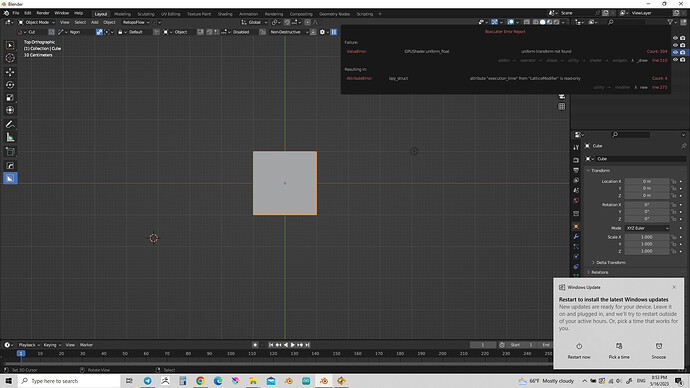The height and width of the screenshot is (388, 690).
Task: Toggle camera view in viewport
Action: point(562,96)
